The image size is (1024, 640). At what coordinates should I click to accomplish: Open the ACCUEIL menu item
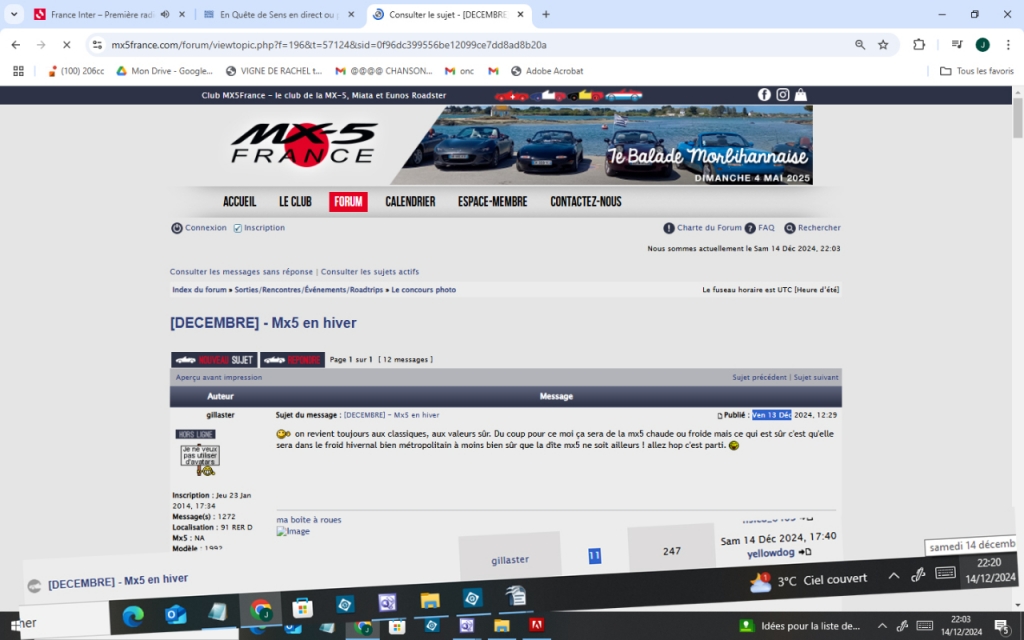tap(240, 202)
